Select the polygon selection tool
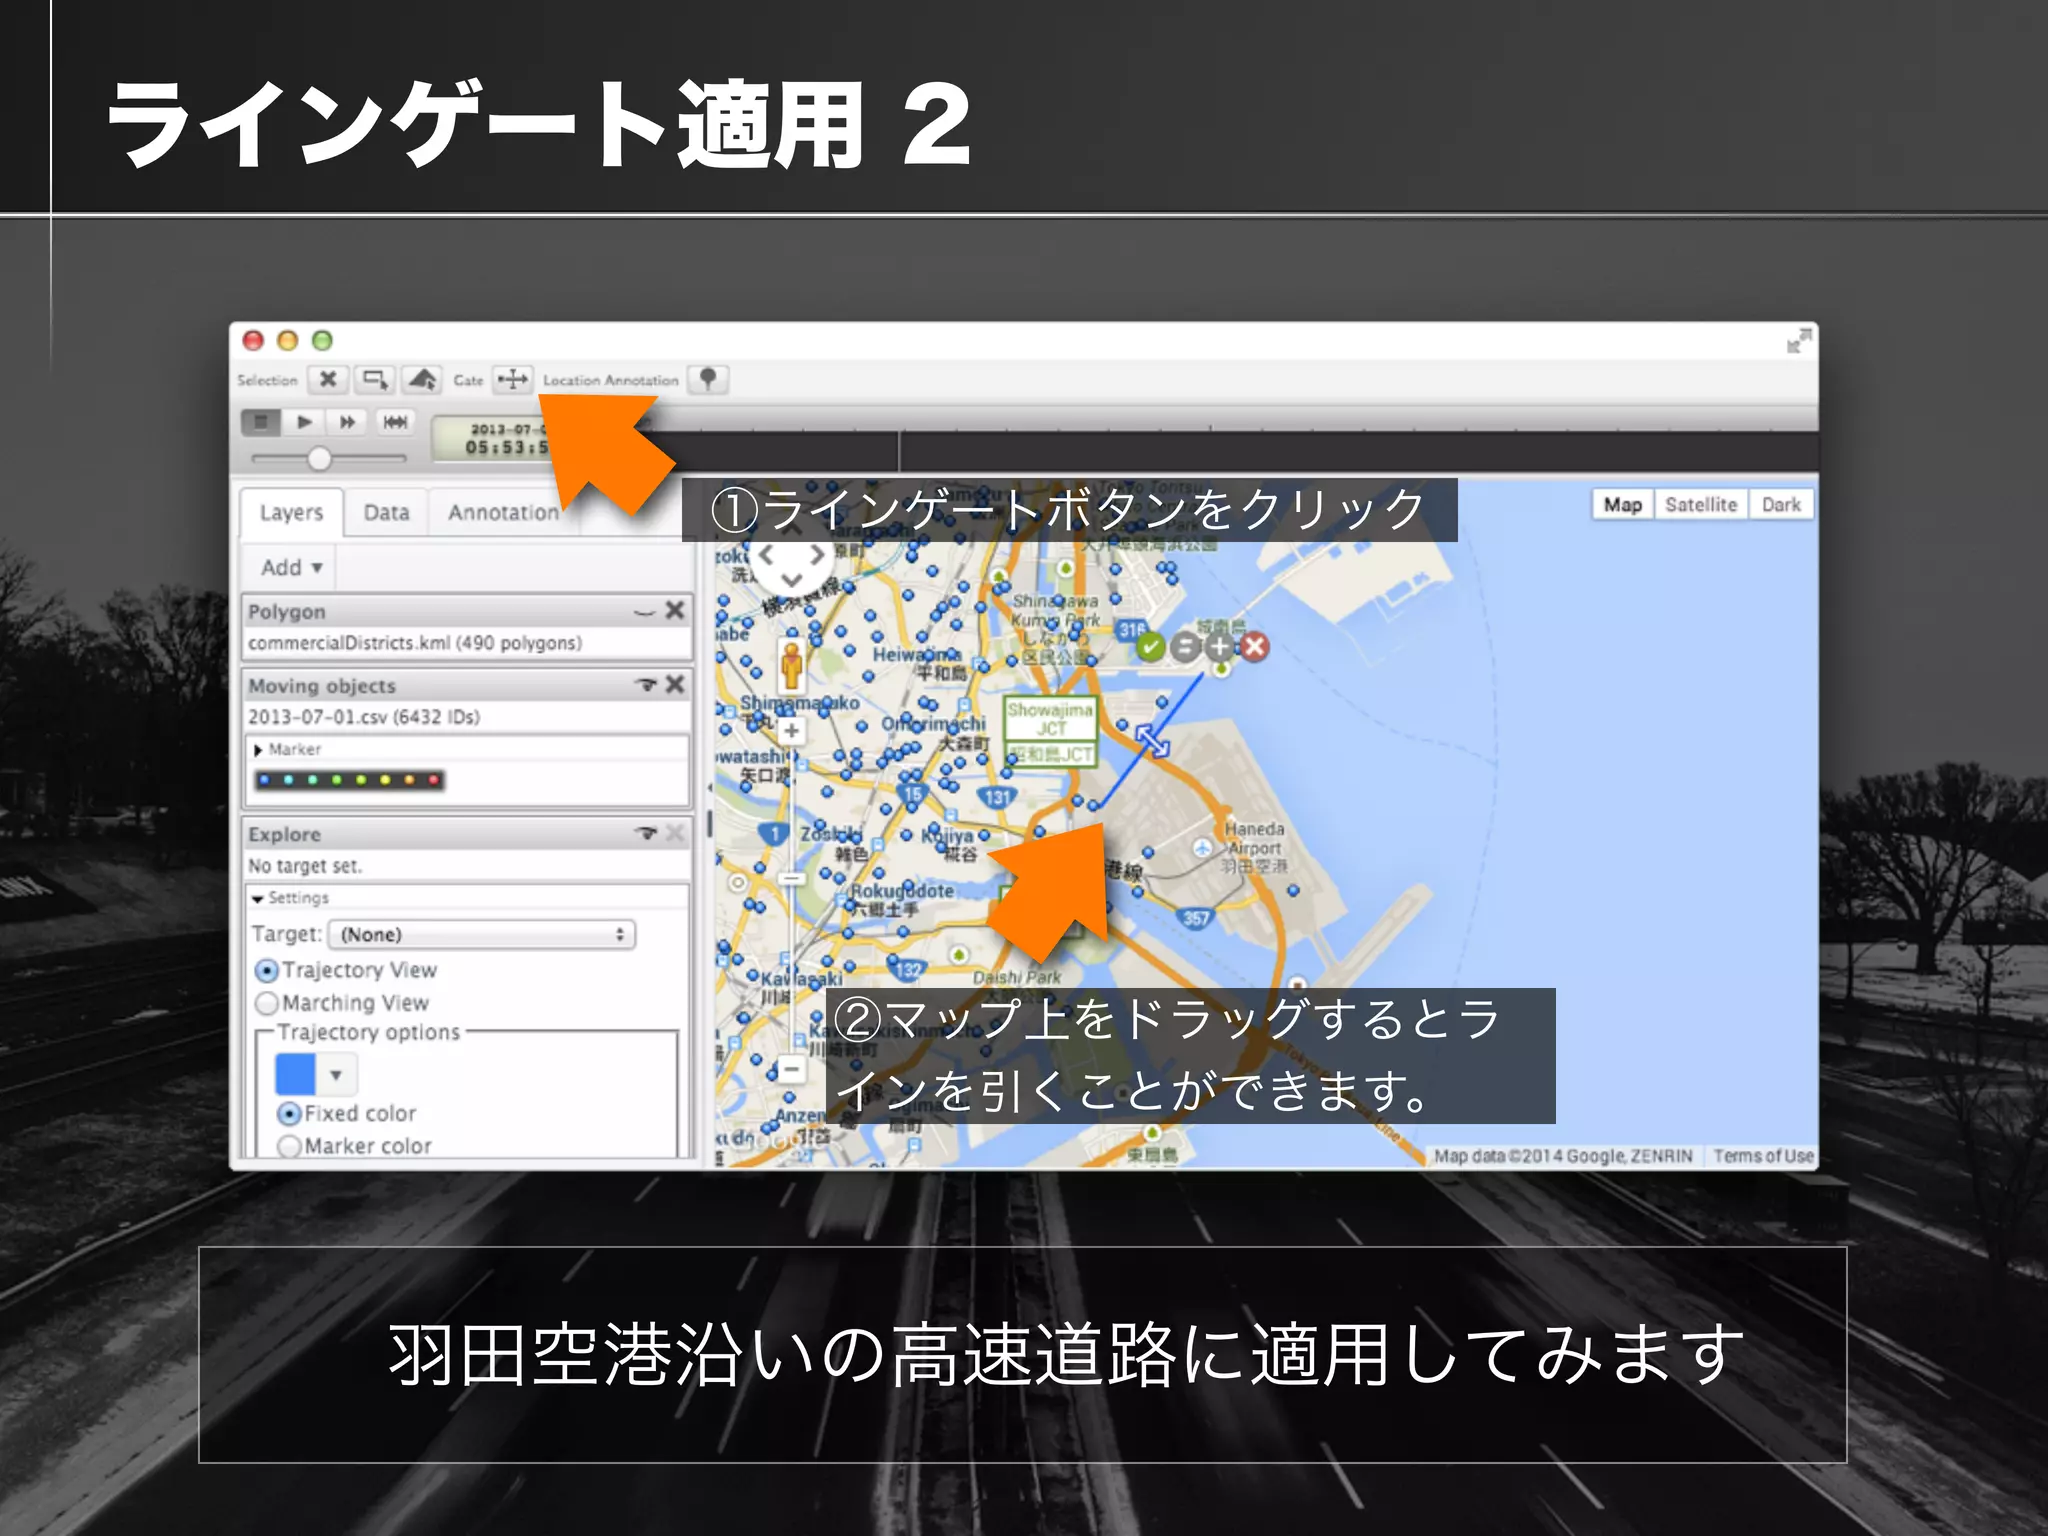 tap(422, 380)
